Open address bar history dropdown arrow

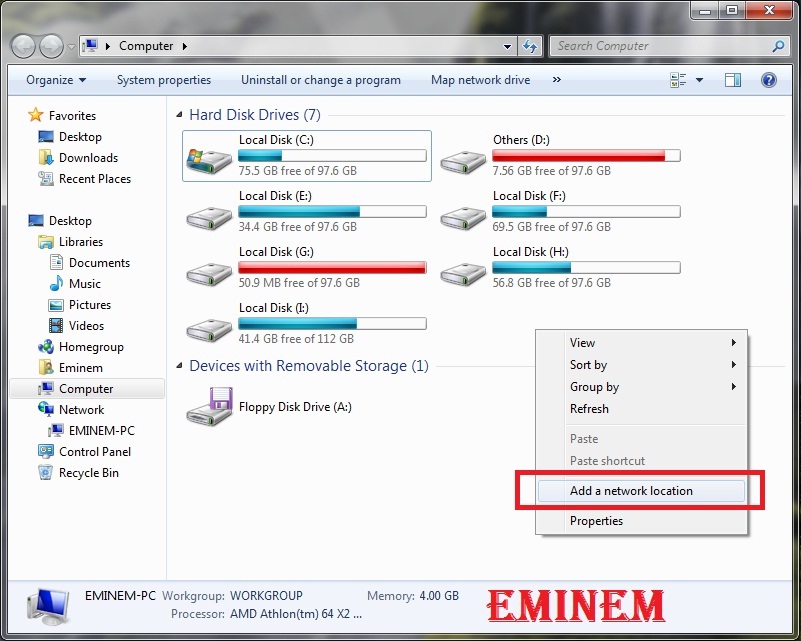tap(507, 46)
